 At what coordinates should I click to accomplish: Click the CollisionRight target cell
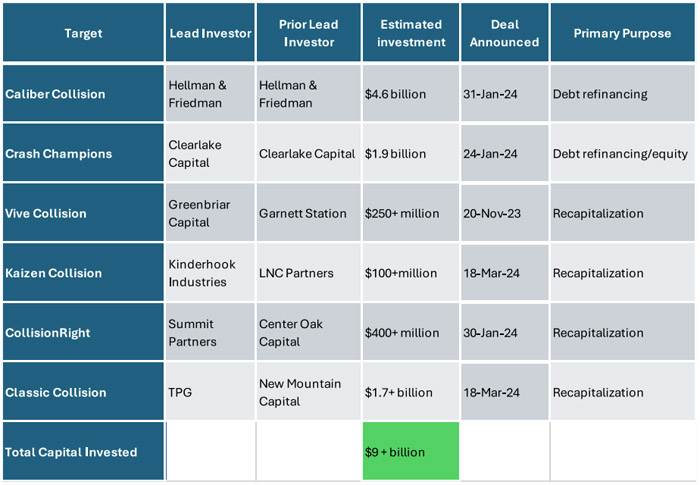click(82, 333)
